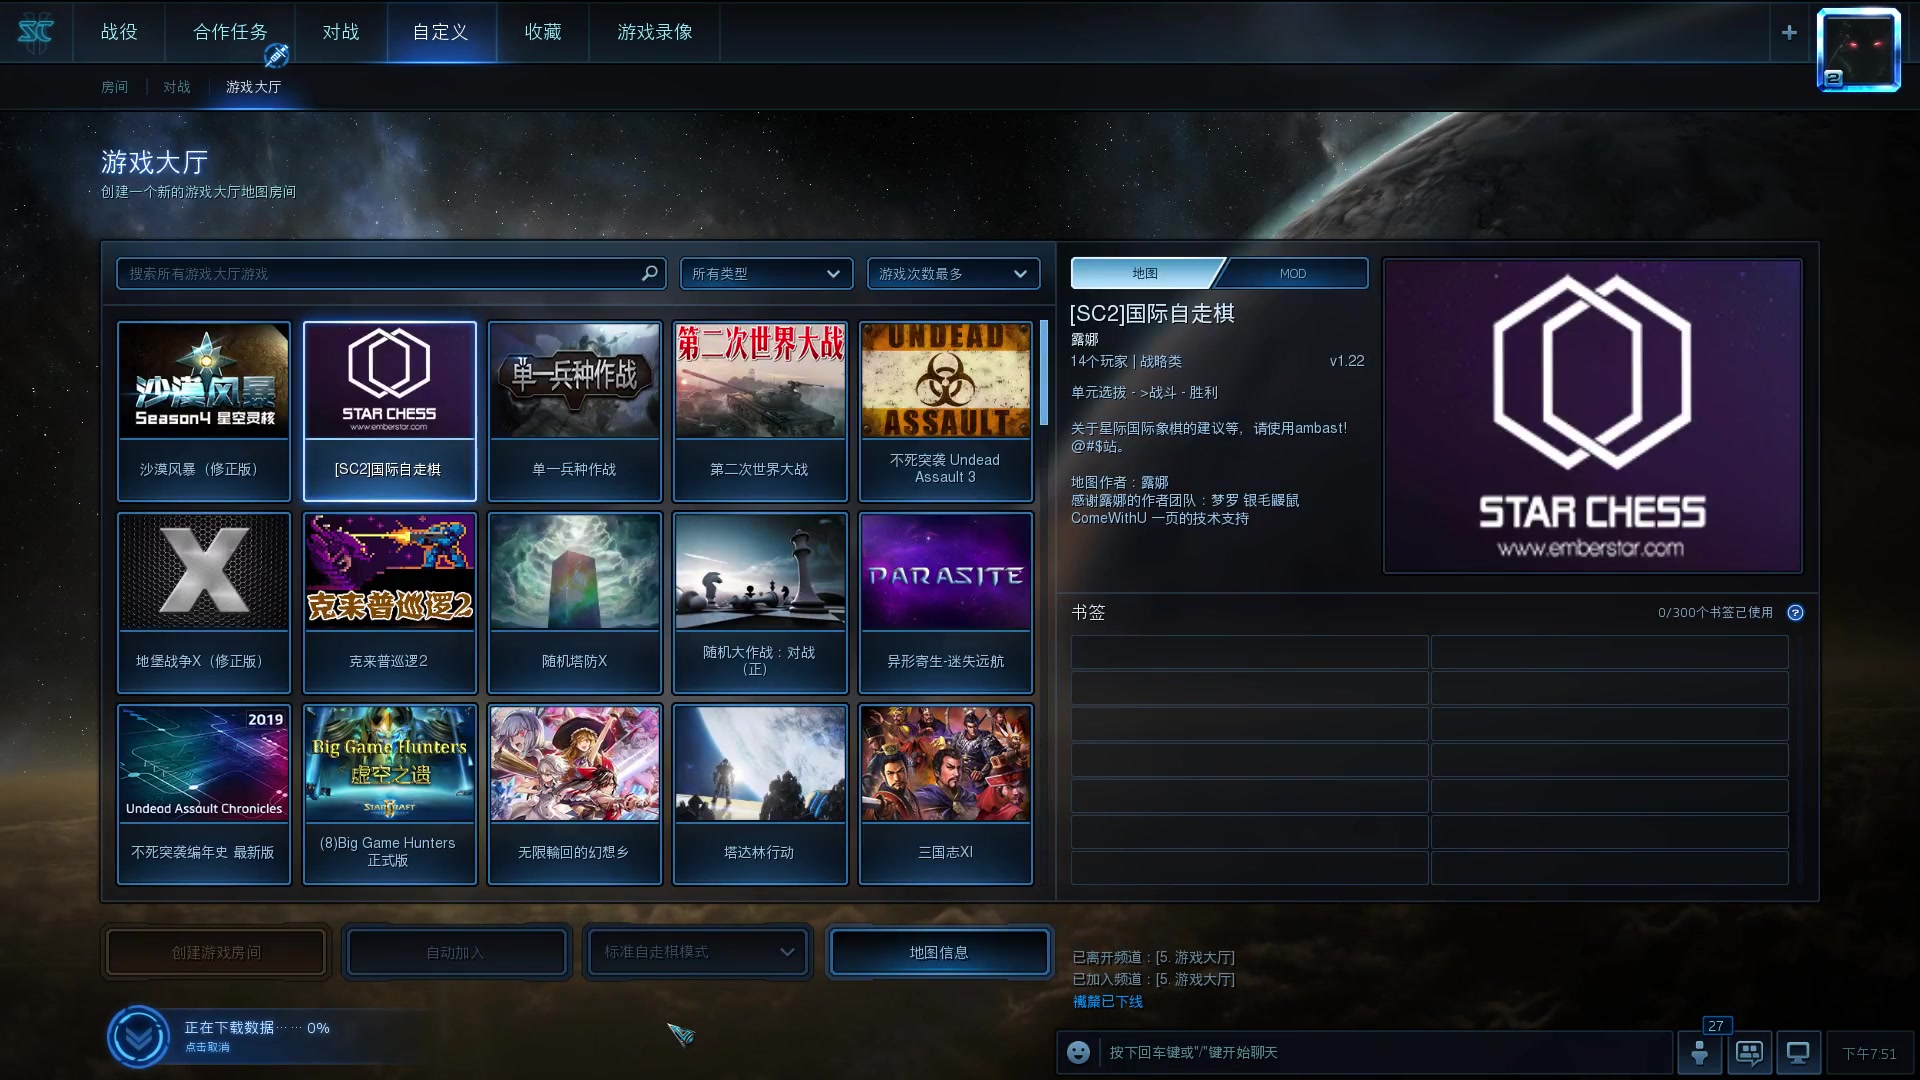Select the 地堡战争X（修正版）map card

204,603
